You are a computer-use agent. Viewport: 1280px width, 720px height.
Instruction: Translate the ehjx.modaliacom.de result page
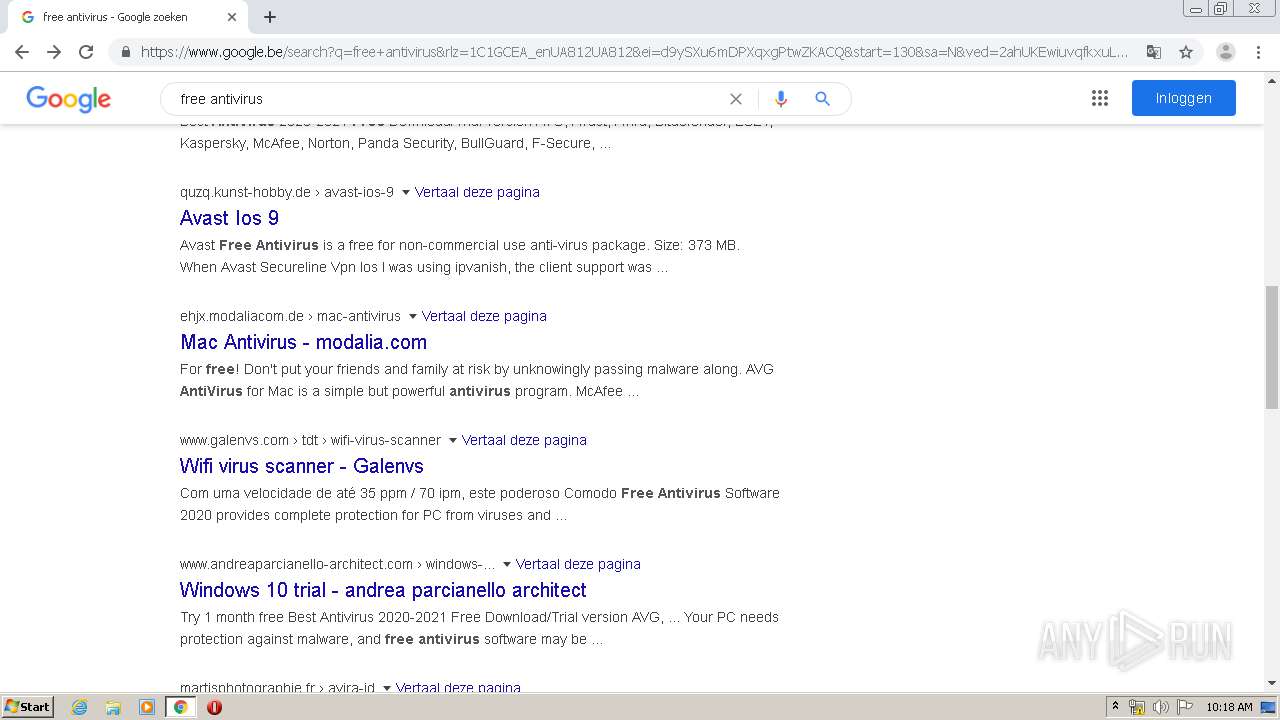click(484, 316)
